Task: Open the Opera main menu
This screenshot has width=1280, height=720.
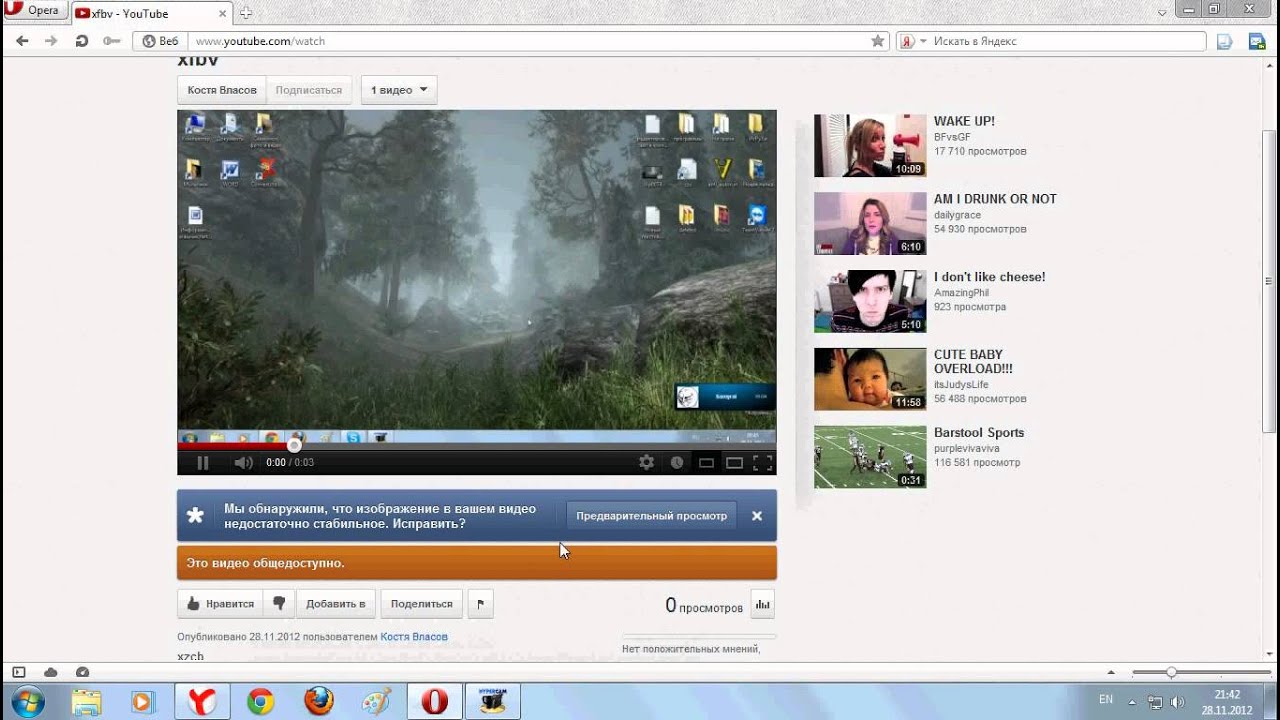Action: tap(33, 11)
